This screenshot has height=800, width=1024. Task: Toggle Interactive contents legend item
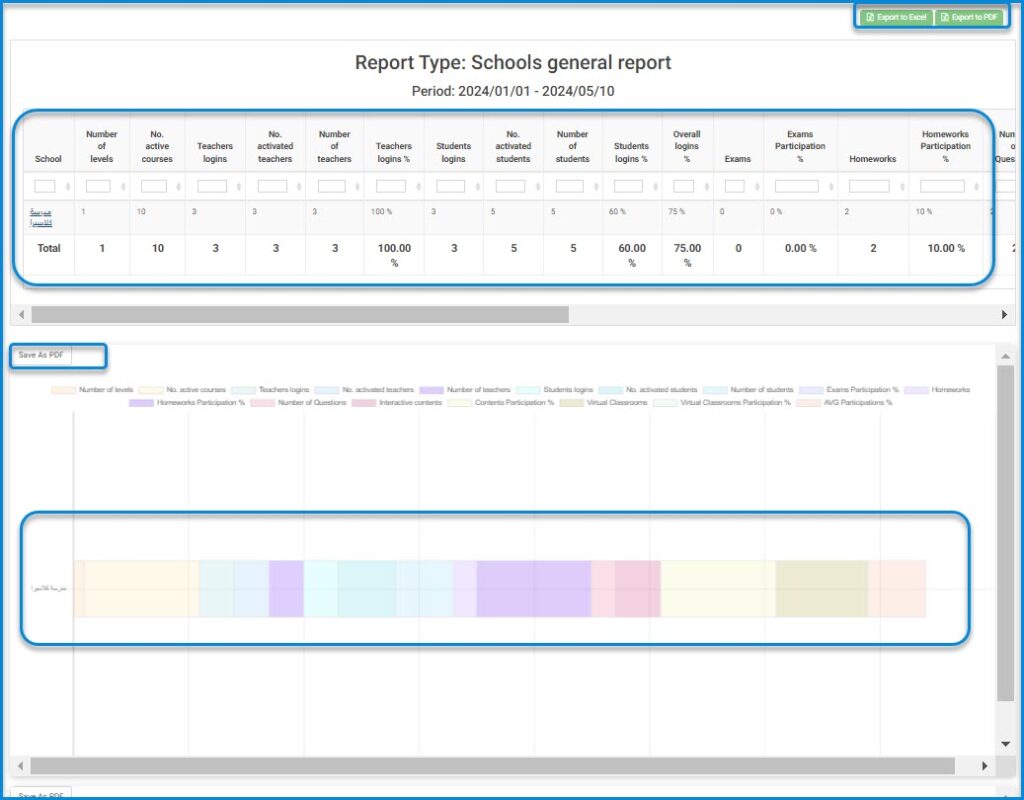(397, 403)
